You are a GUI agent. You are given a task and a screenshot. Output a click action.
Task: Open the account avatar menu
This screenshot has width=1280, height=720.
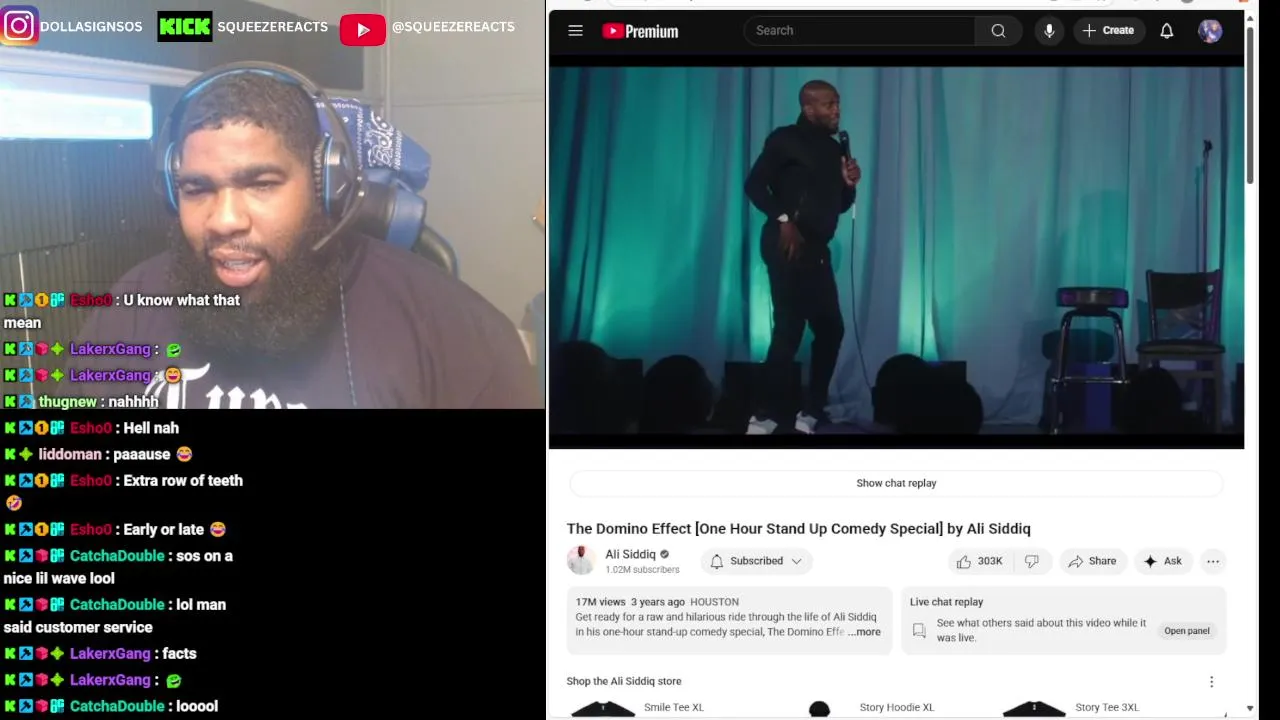tap(1210, 31)
